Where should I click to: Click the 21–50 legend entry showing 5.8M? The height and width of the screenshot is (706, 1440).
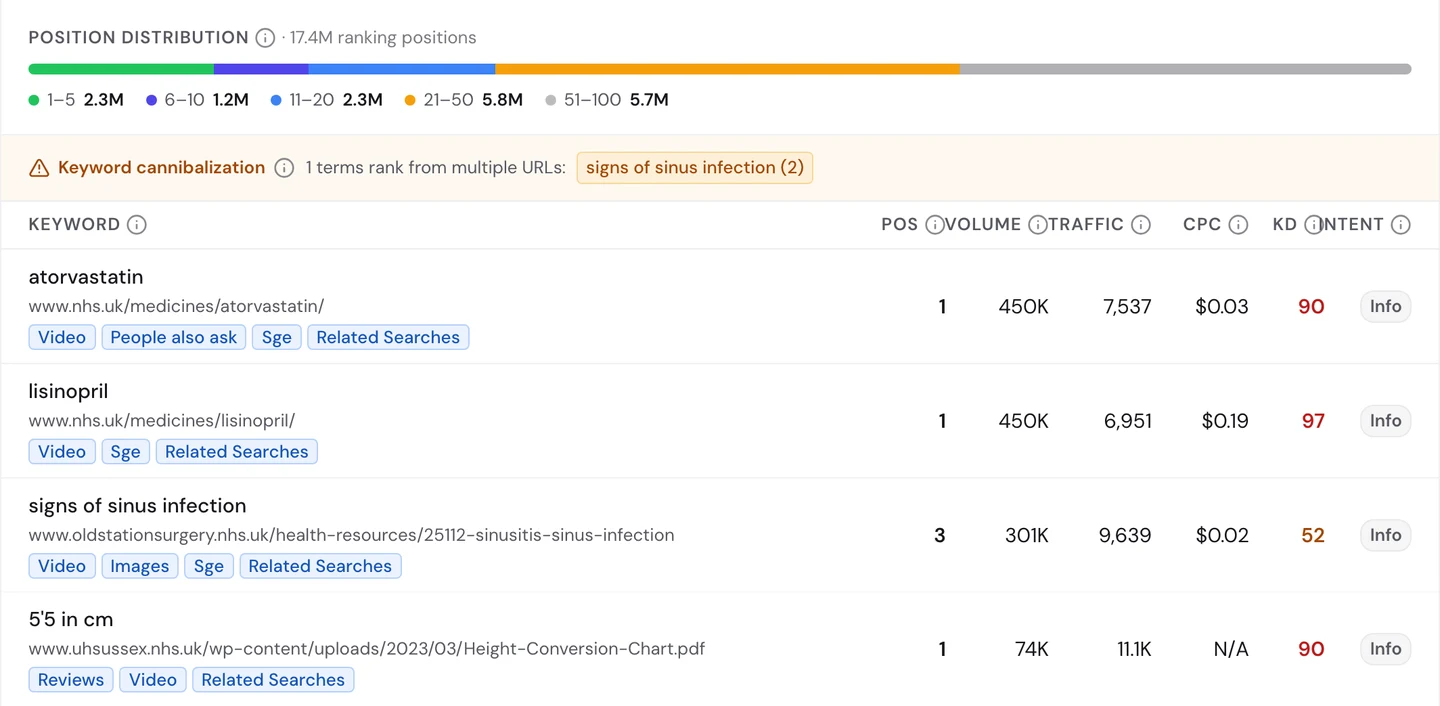464,100
